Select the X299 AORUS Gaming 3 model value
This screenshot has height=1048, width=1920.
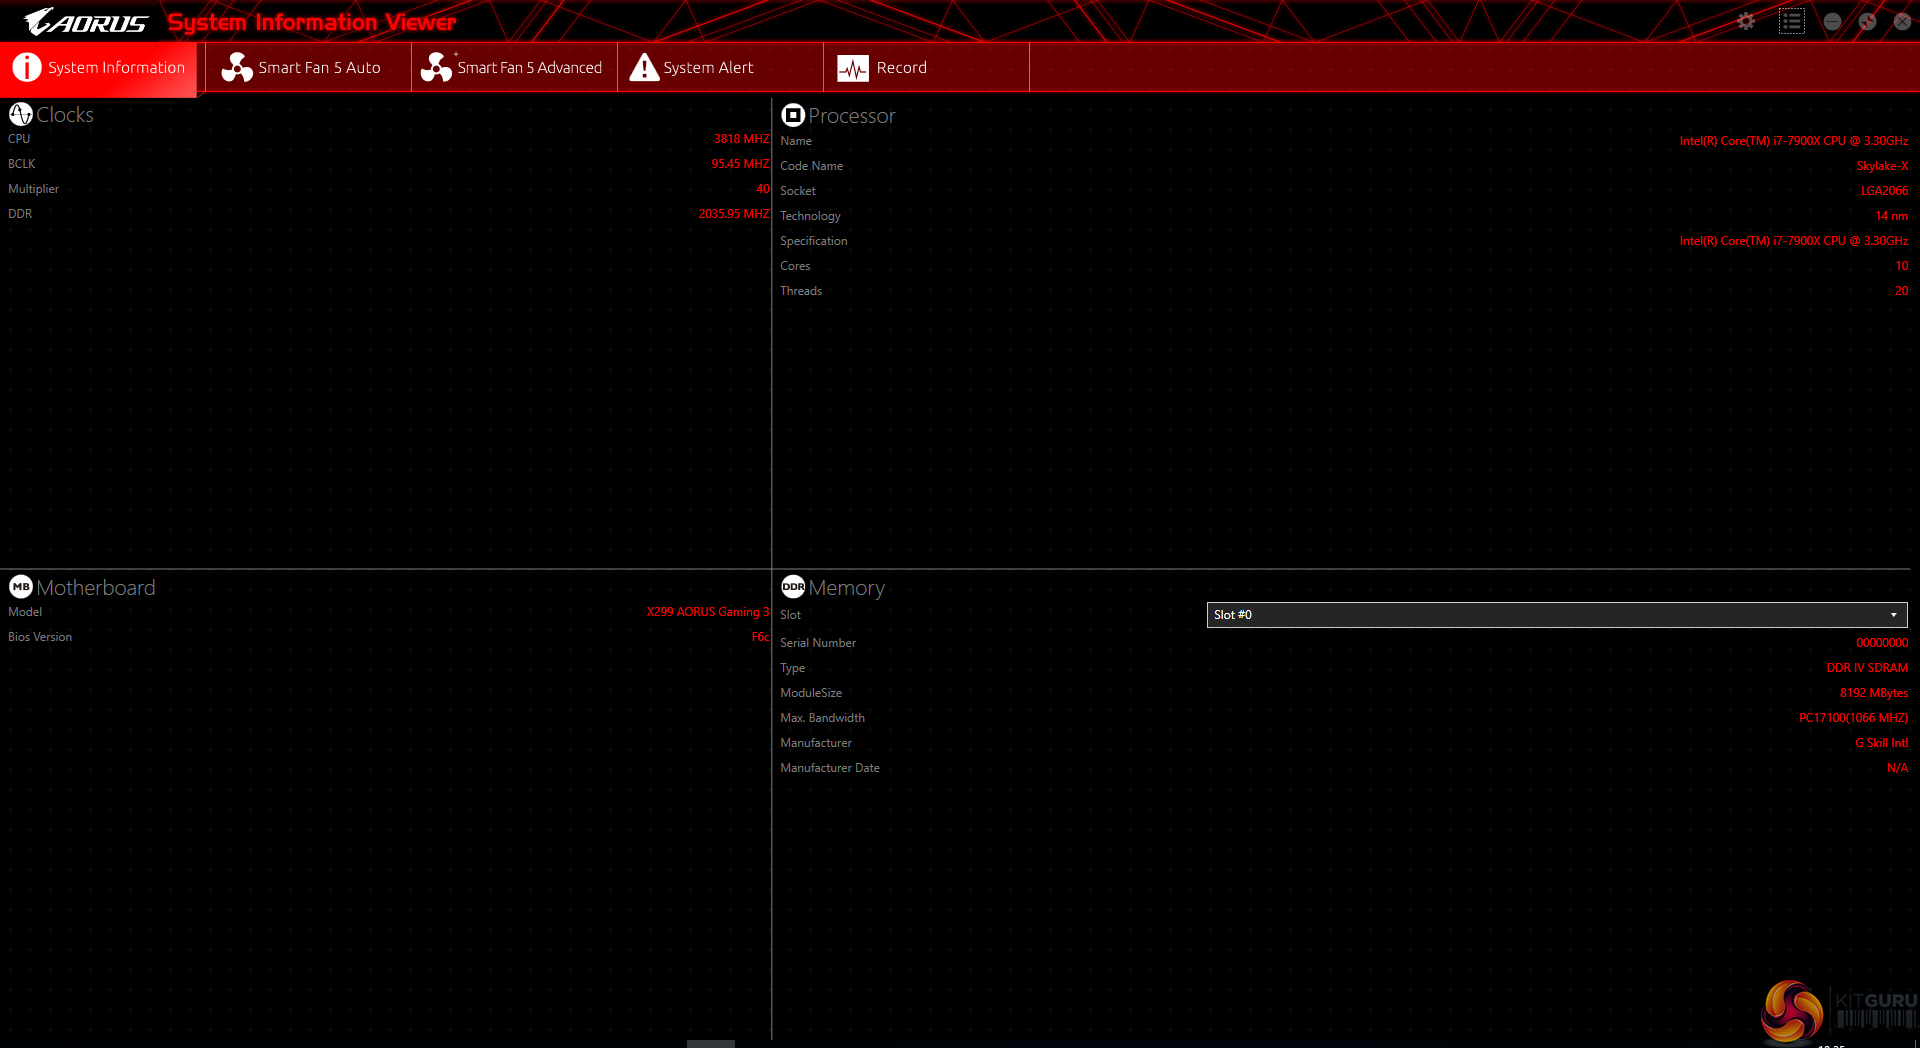coord(708,612)
